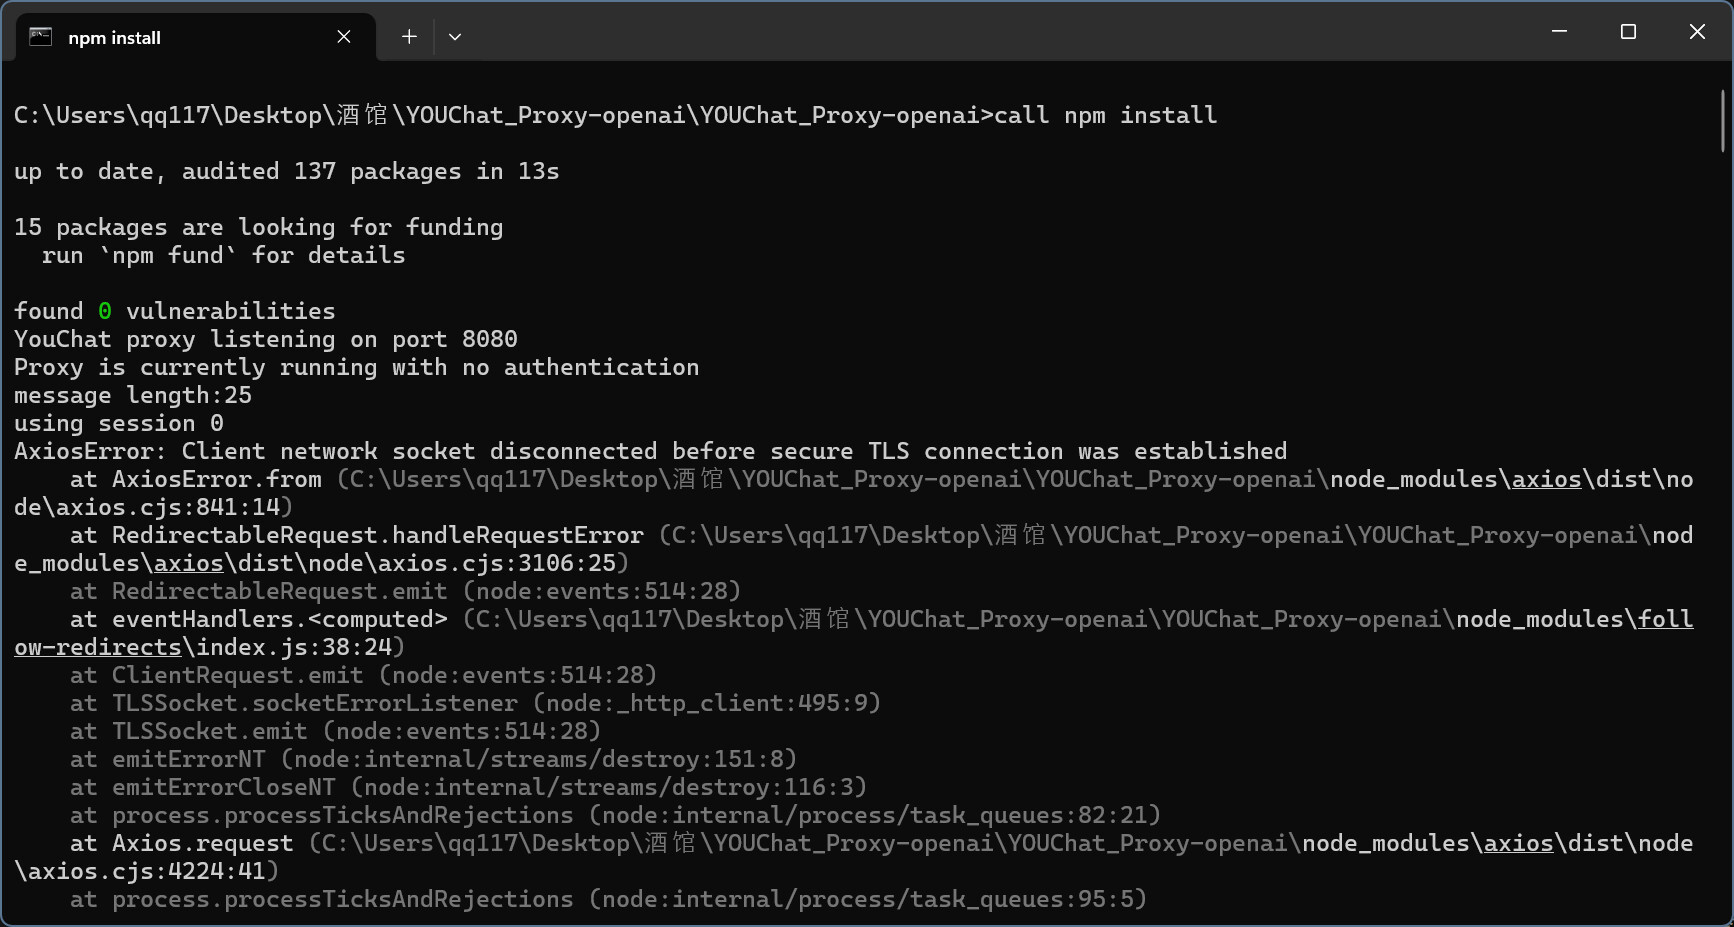Viewport: 1734px width, 927px height.
Task: Maximize the terminal window
Action: tap(1628, 32)
